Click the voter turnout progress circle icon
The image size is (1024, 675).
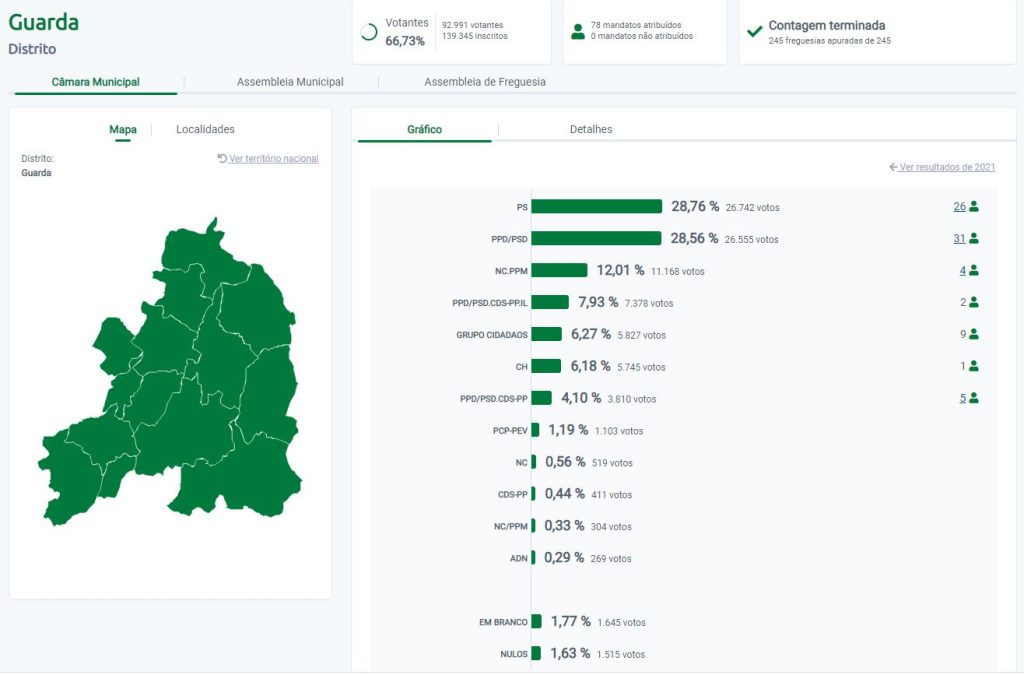click(x=369, y=32)
